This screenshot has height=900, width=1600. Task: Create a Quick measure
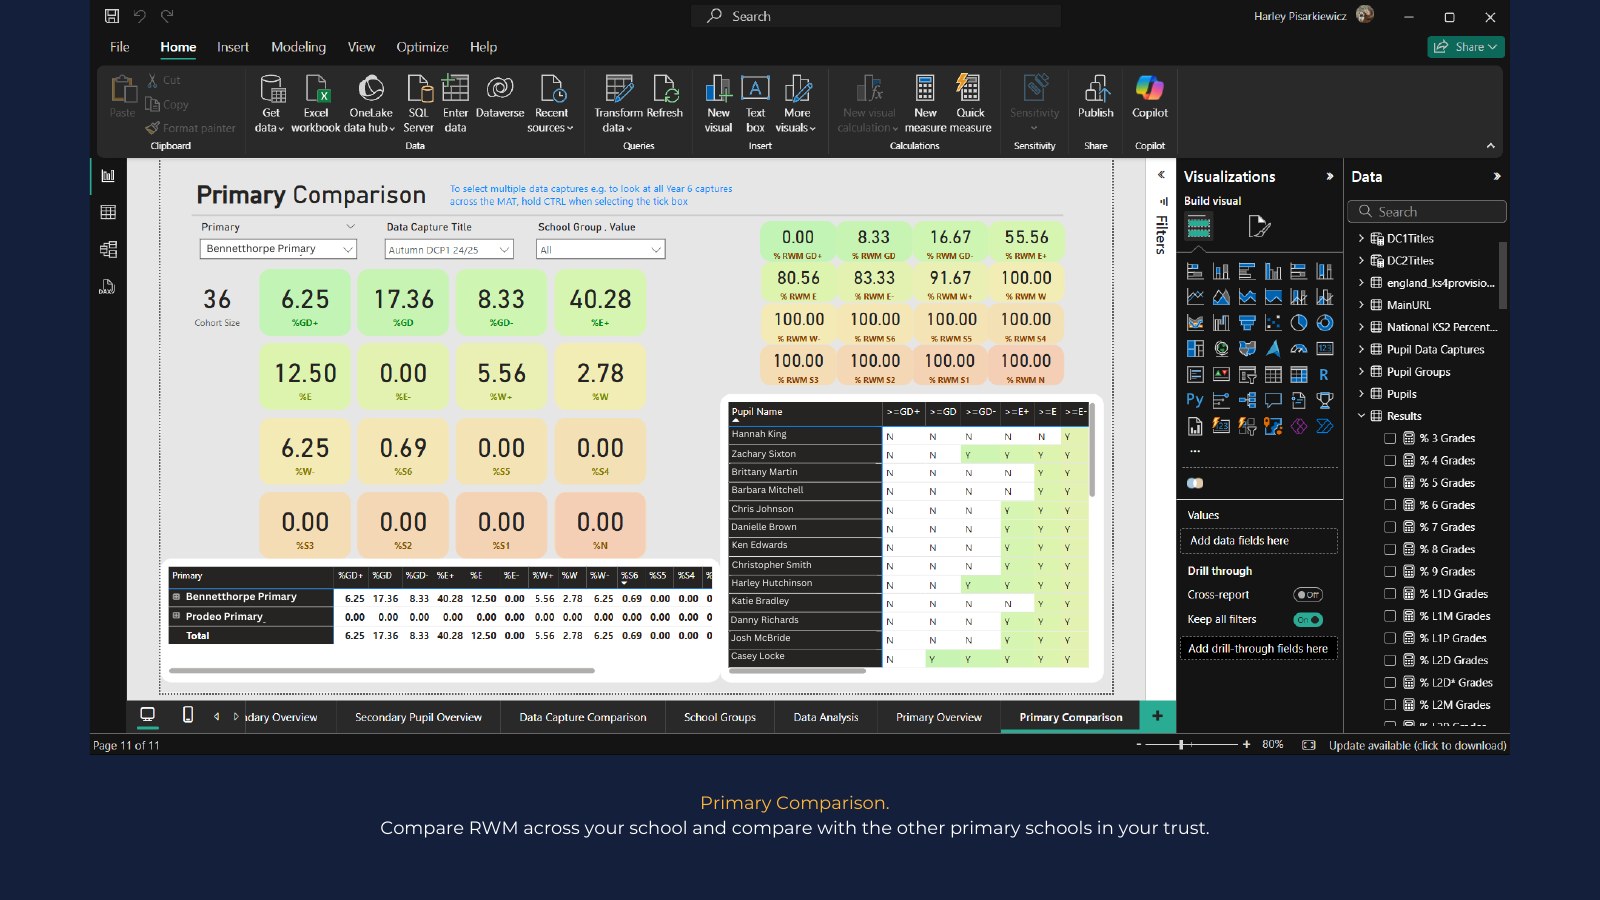coord(970,103)
